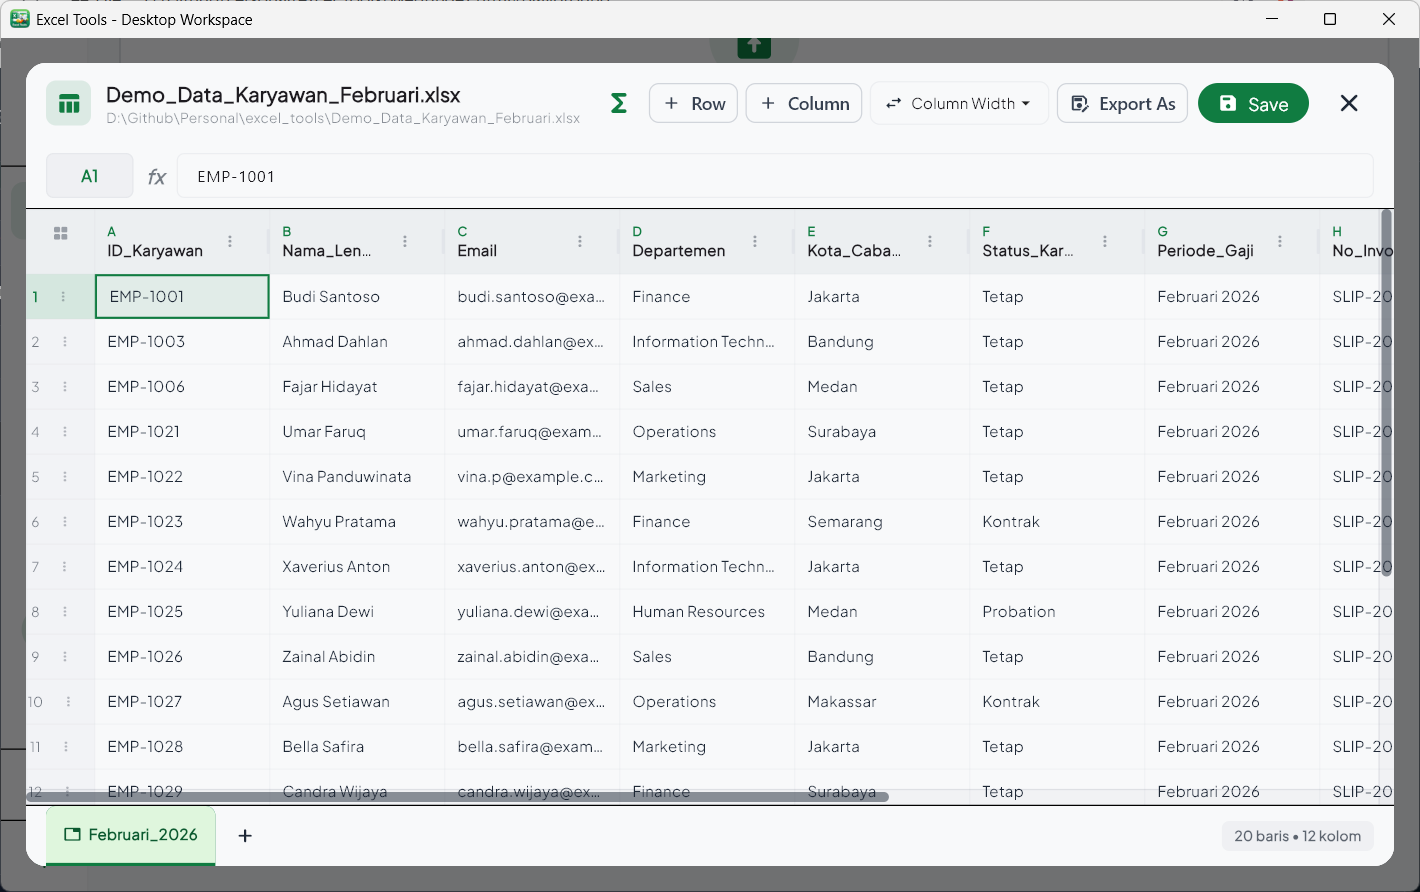1420x892 pixels.
Task: Open column G Periode_Gaji options menu
Action: click(1280, 241)
